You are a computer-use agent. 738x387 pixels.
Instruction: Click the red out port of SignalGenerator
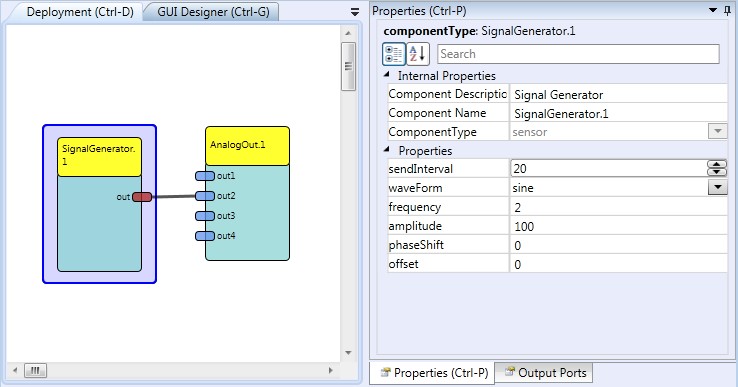point(142,197)
